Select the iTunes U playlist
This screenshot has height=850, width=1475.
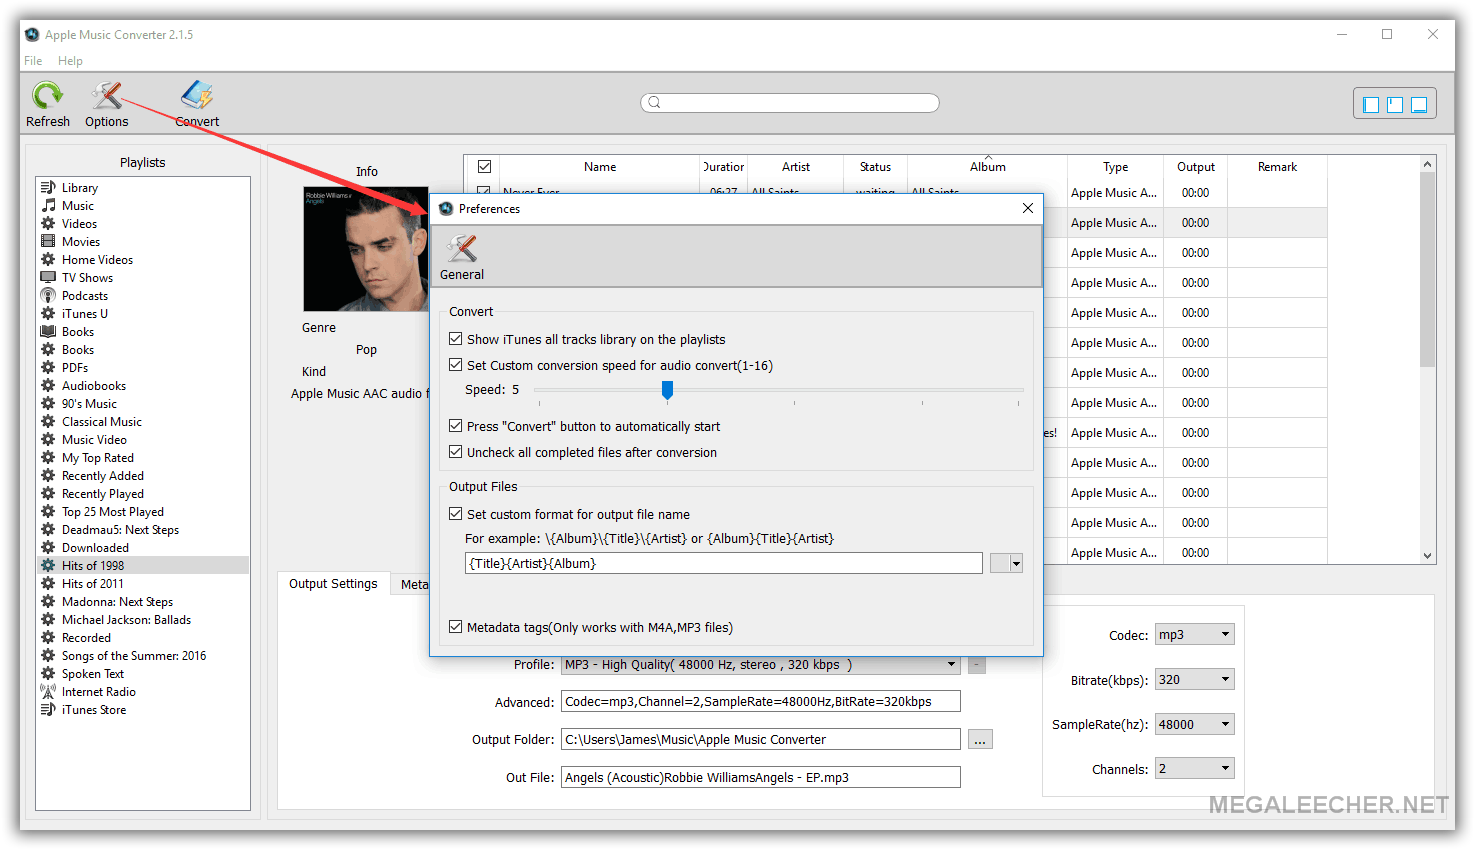(x=85, y=314)
